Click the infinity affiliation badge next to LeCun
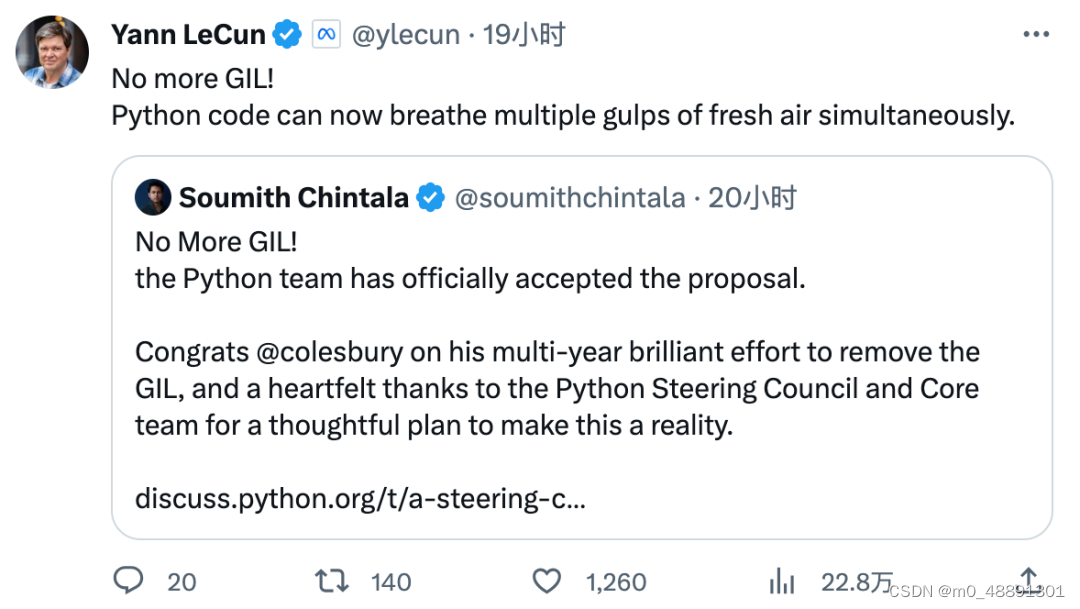 (x=327, y=33)
